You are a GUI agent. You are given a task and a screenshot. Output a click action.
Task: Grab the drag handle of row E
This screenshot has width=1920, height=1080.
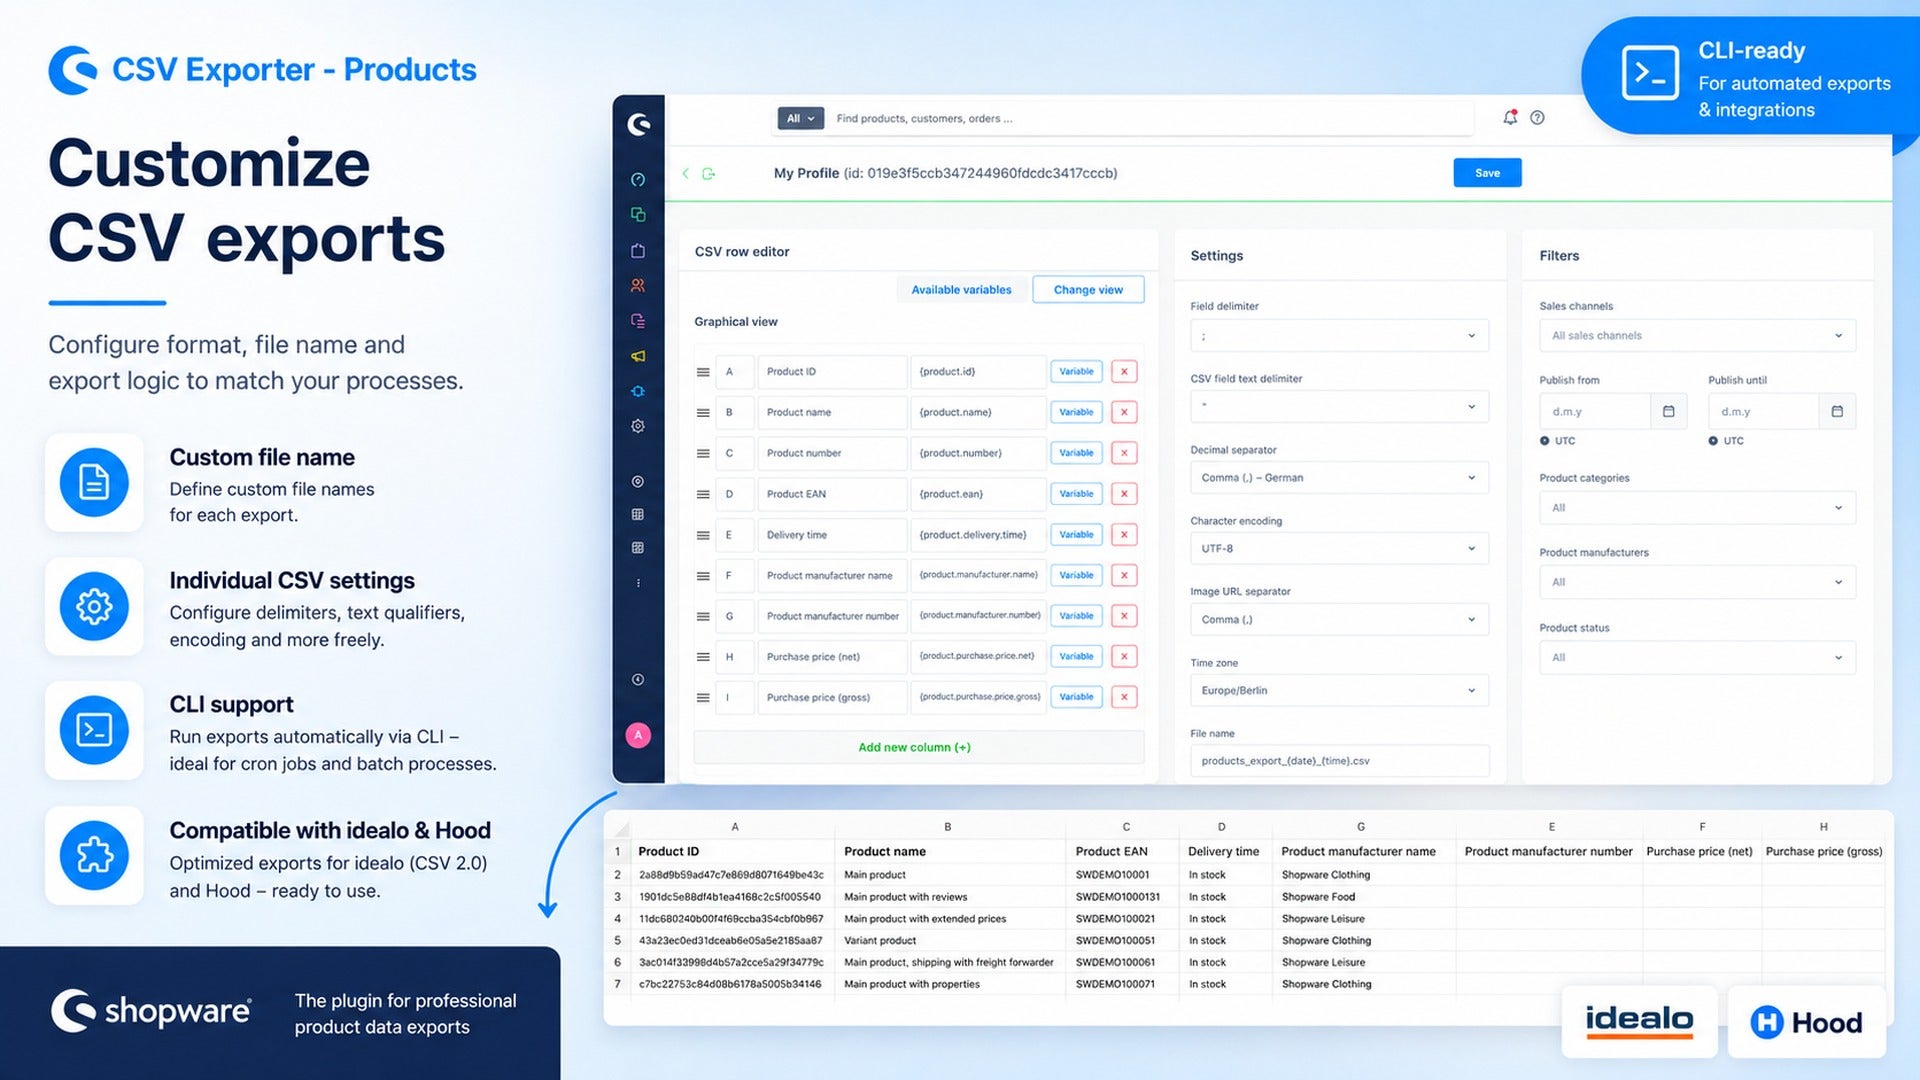[x=703, y=535]
